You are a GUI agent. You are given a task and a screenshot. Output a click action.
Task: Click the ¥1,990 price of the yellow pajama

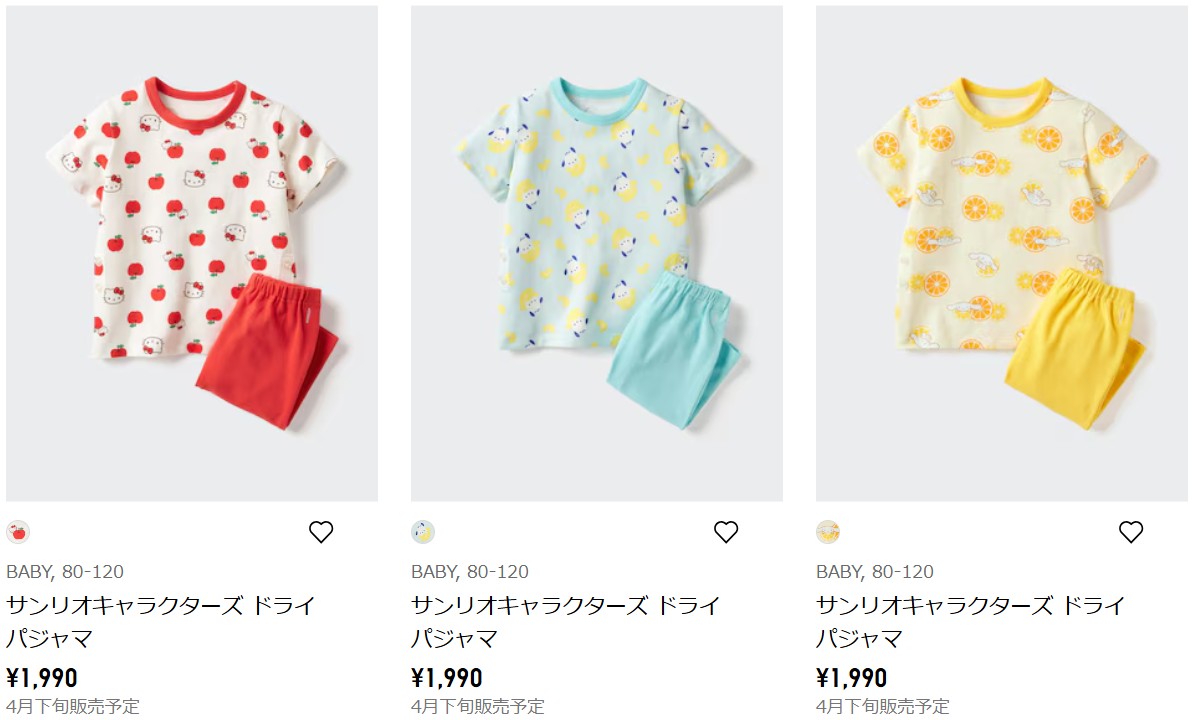coord(852,677)
